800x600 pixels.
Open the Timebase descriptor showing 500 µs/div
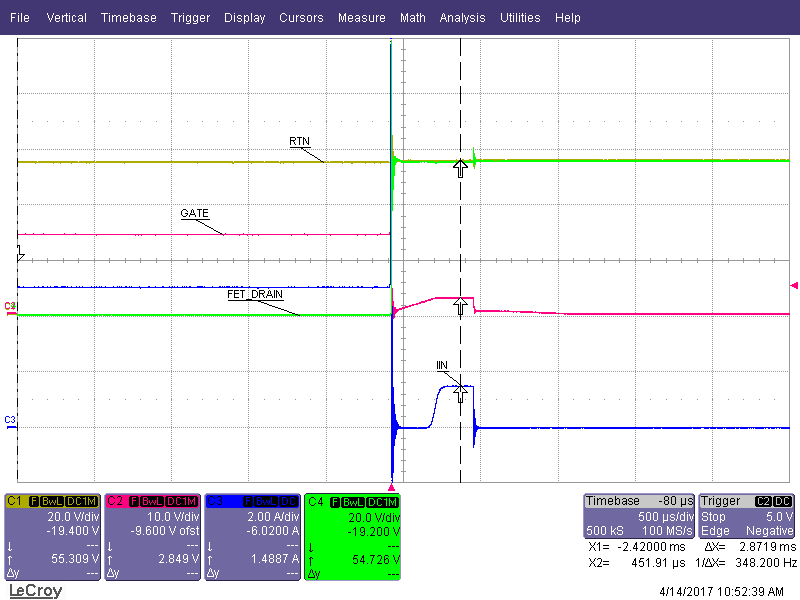click(668, 517)
